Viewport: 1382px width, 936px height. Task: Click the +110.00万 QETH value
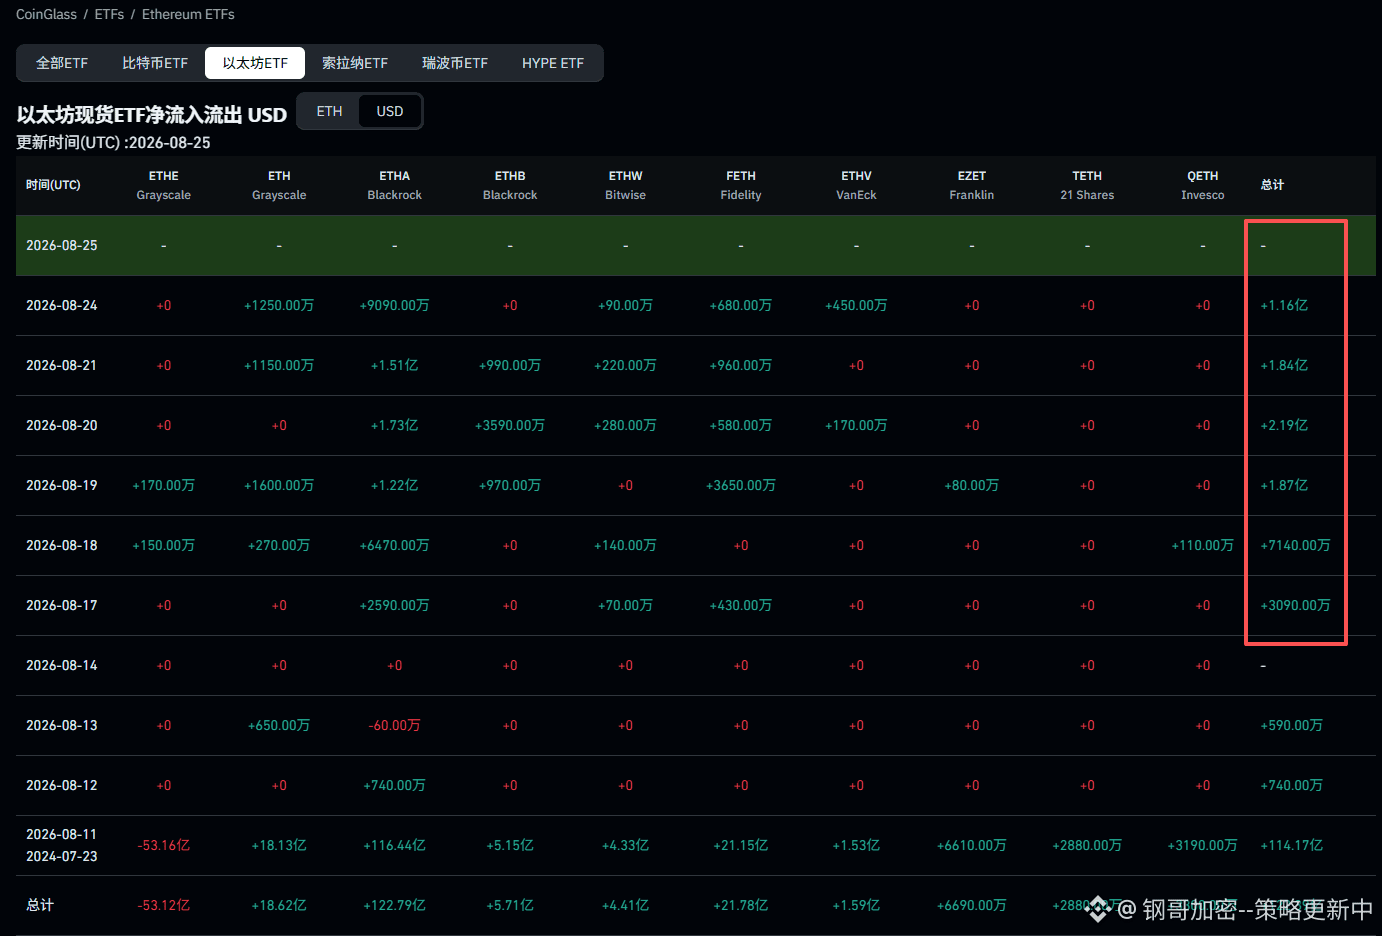click(x=1203, y=545)
